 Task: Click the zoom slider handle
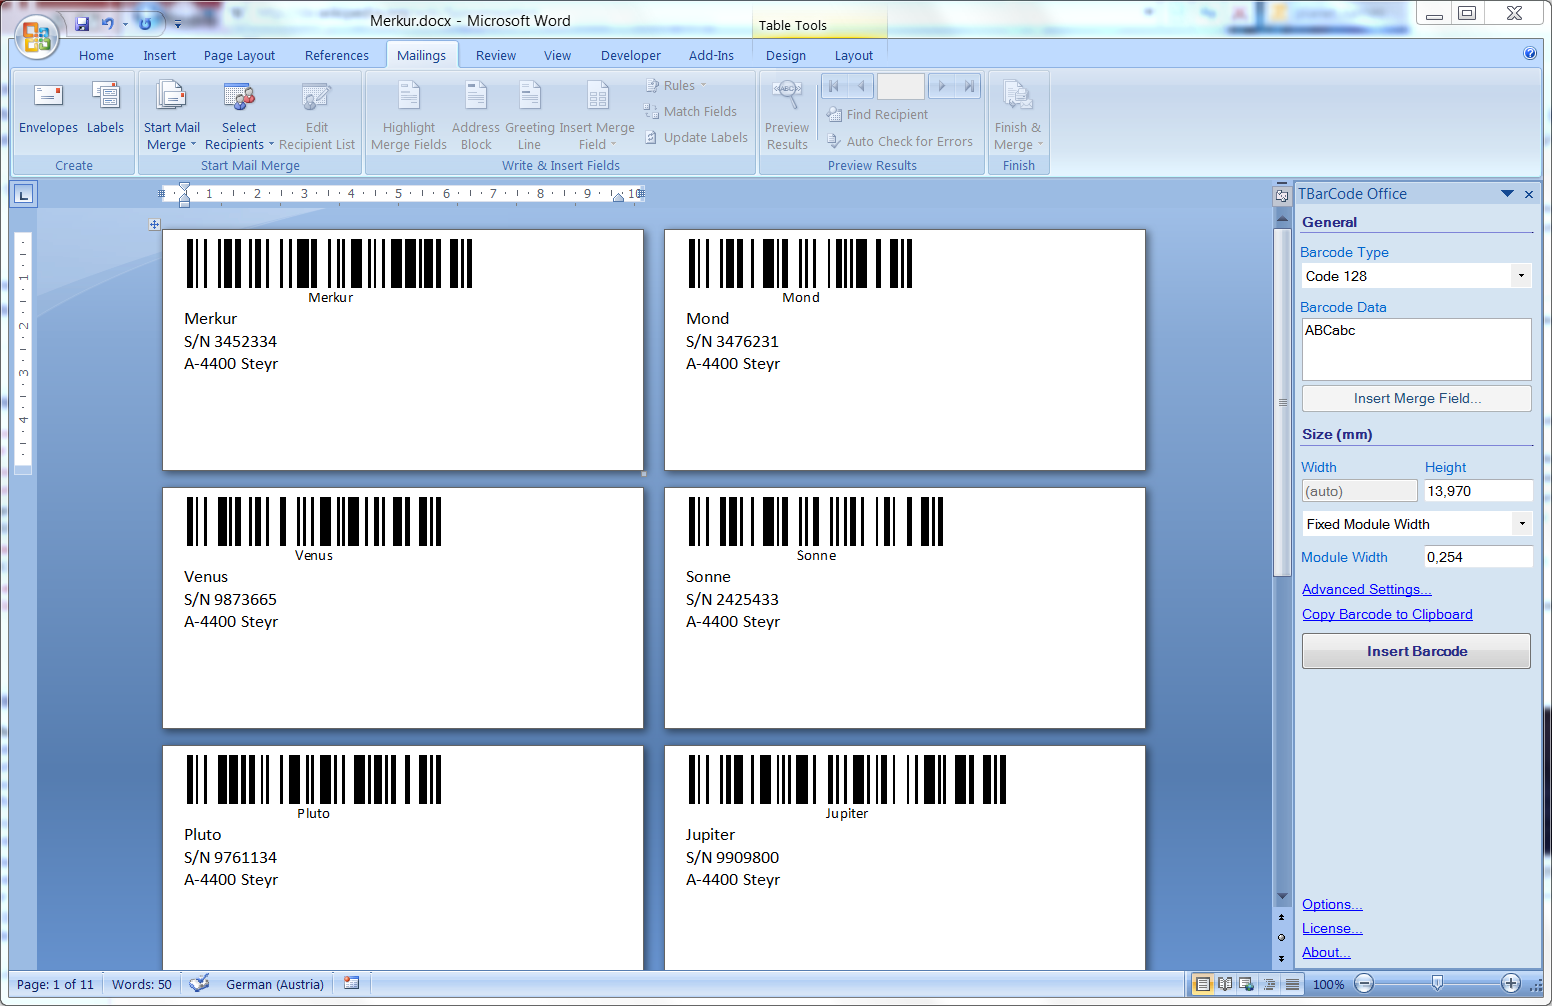pyautogui.click(x=1437, y=983)
